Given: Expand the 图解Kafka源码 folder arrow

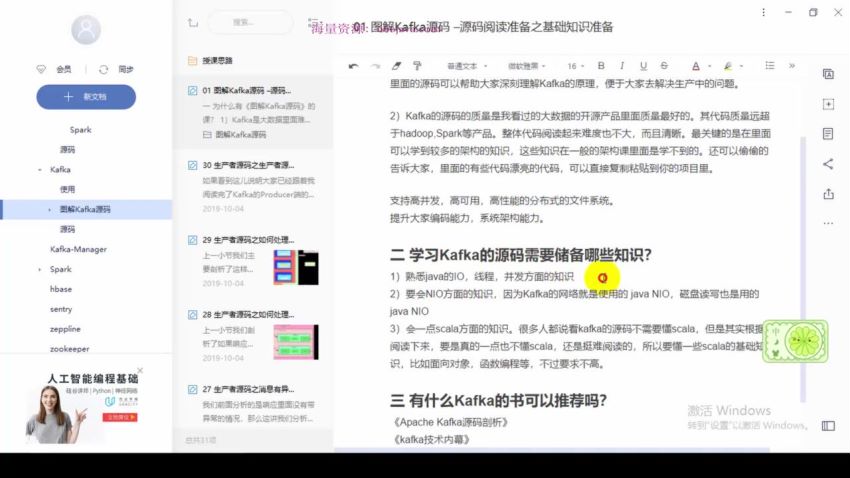Looking at the screenshot, I should pos(49,209).
